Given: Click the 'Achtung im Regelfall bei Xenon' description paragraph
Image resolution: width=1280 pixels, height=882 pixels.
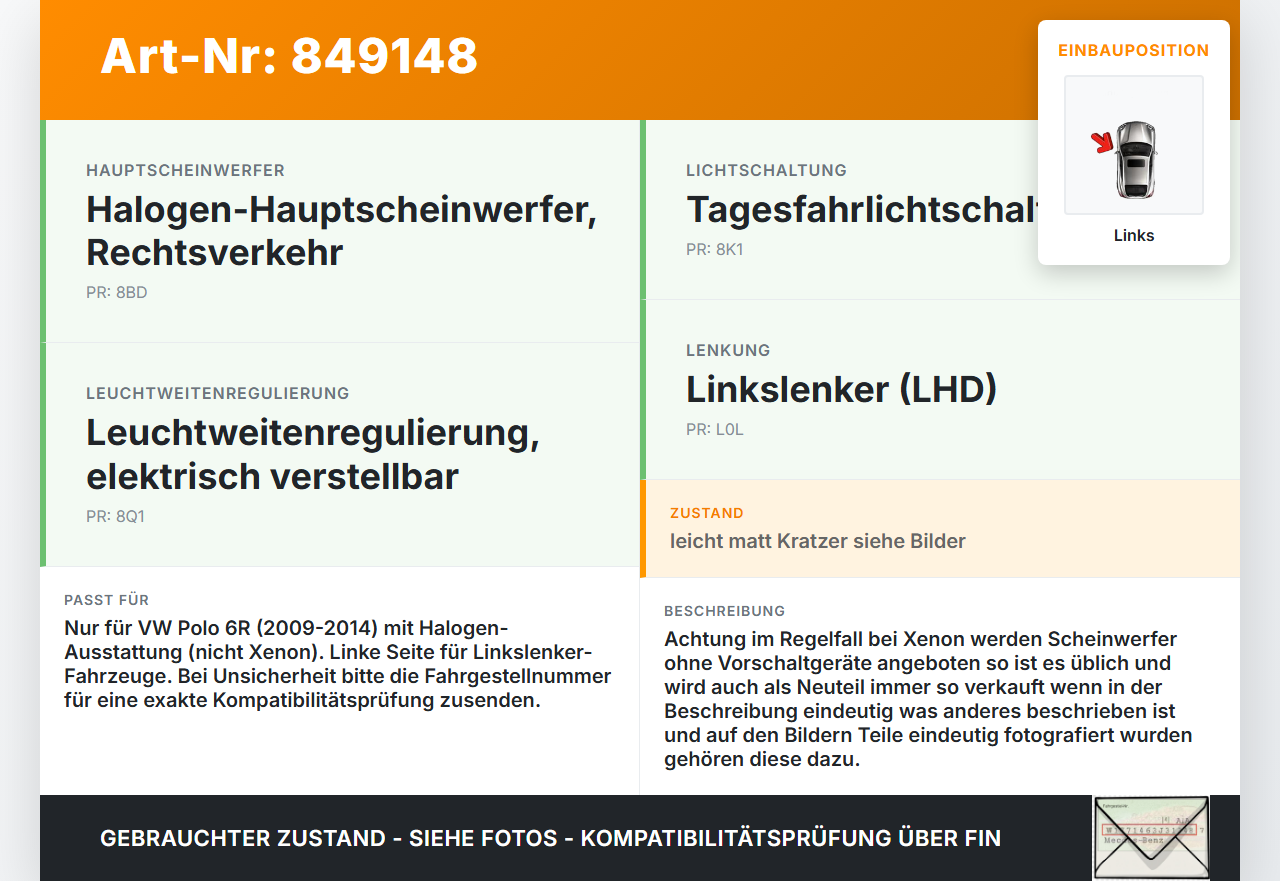Looking at the screenshot, I should click(x=928, y=699).
